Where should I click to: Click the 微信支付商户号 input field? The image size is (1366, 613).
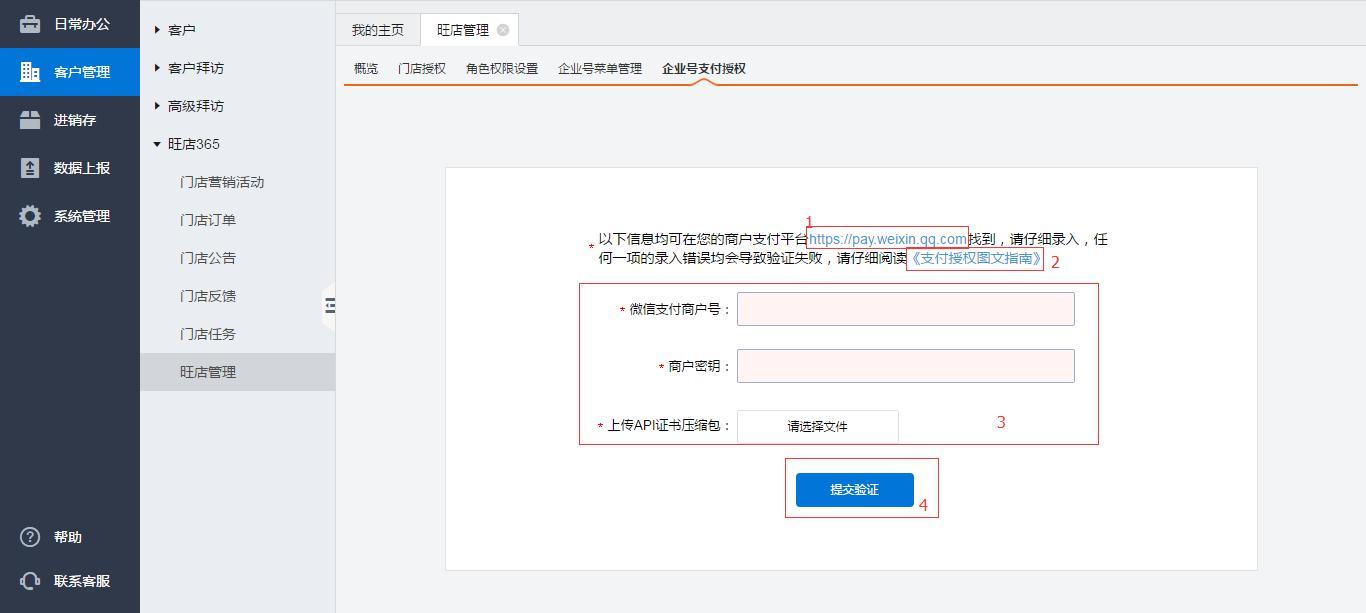(x=905, y=309)
